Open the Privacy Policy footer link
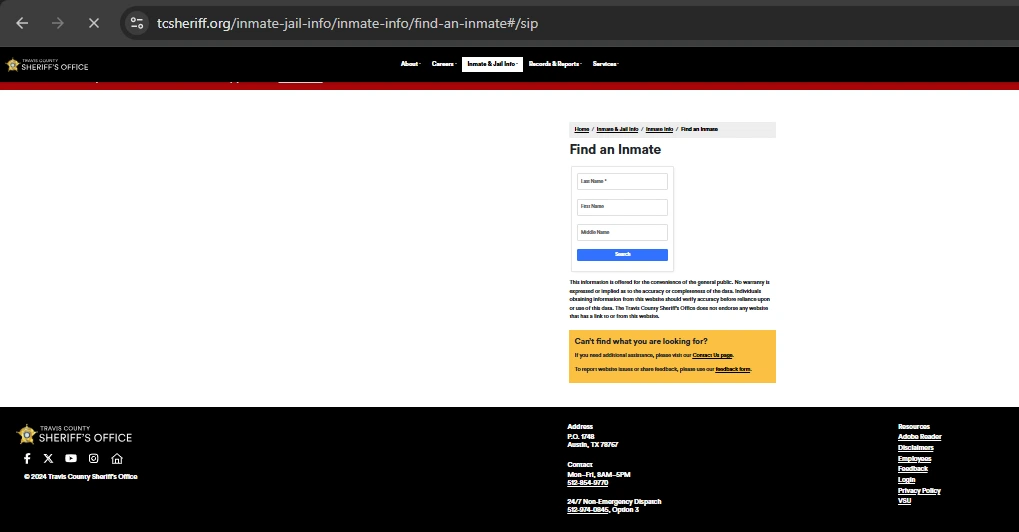Screen dimensions: 1019x532 coord(918,490)
